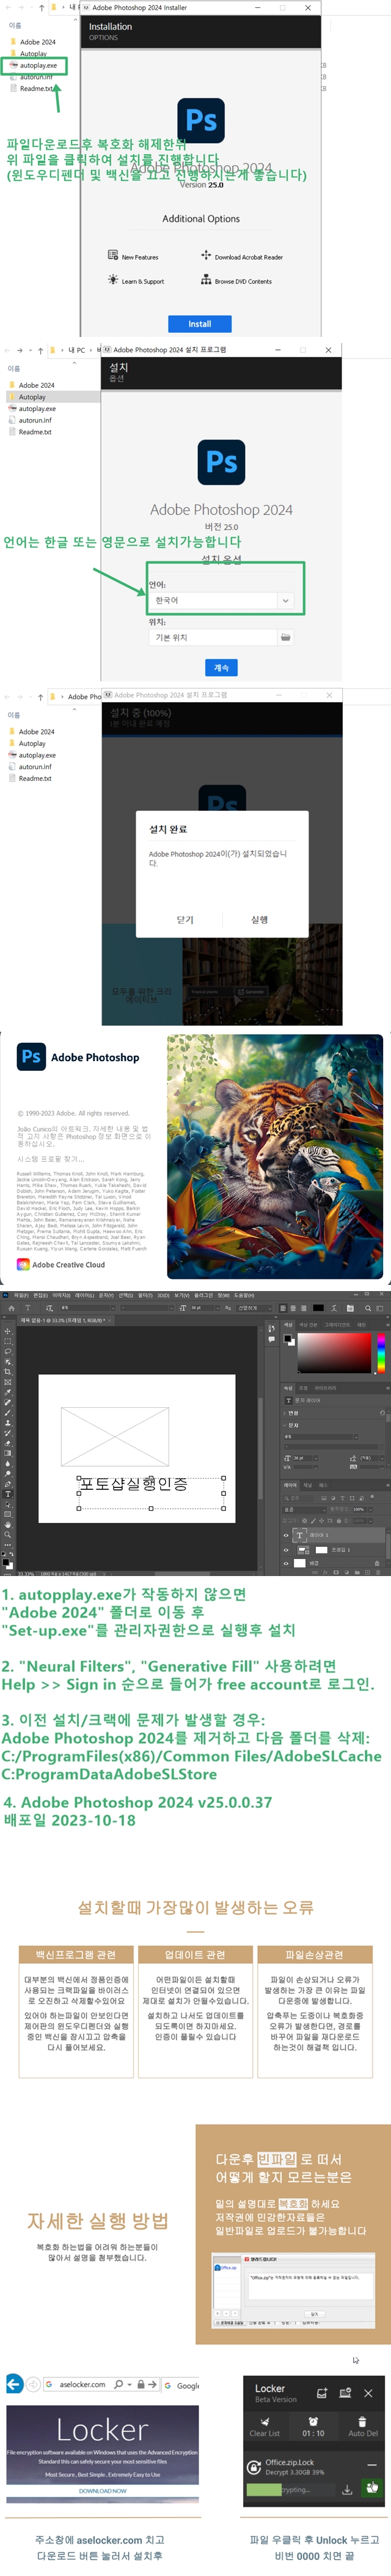The height and width of the screenshot is (2576, 391).
Task: Open the 파일(F) menu in Photoshop
Action: pyautogui.click(x=21, y=1295)
